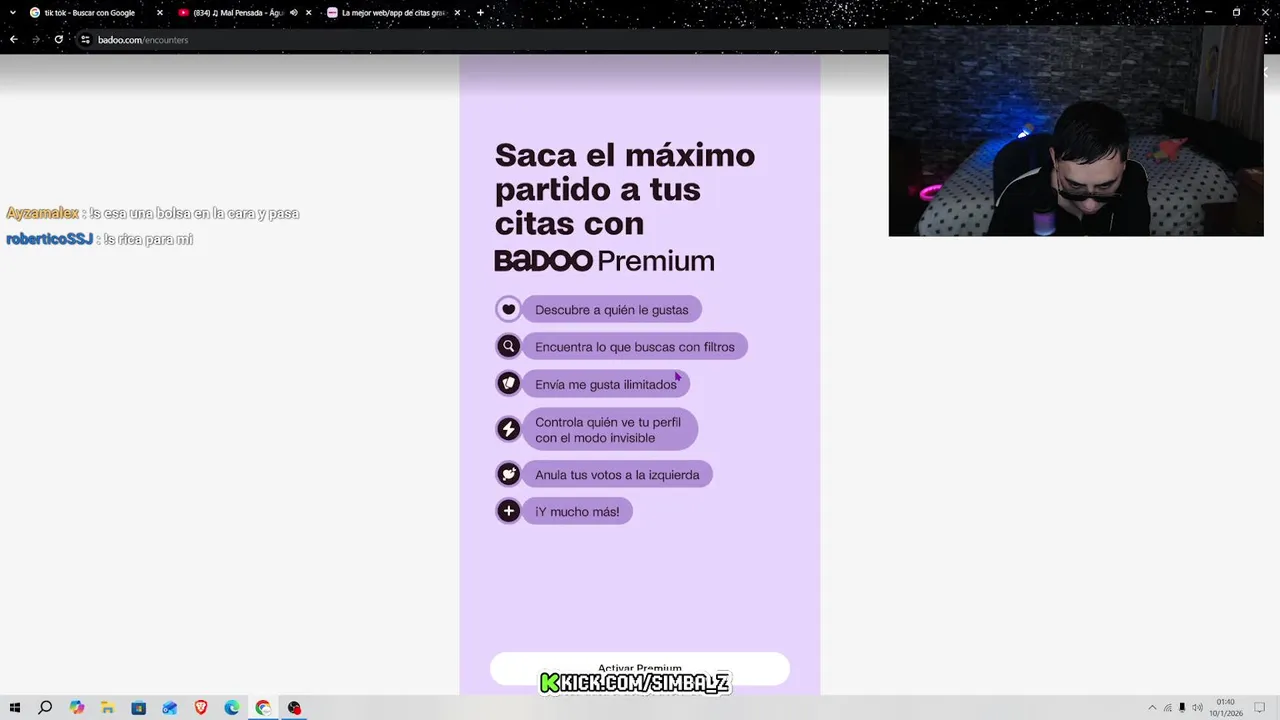Click the plus icon beside "¡Y mucho más!"

coord(508,511)
